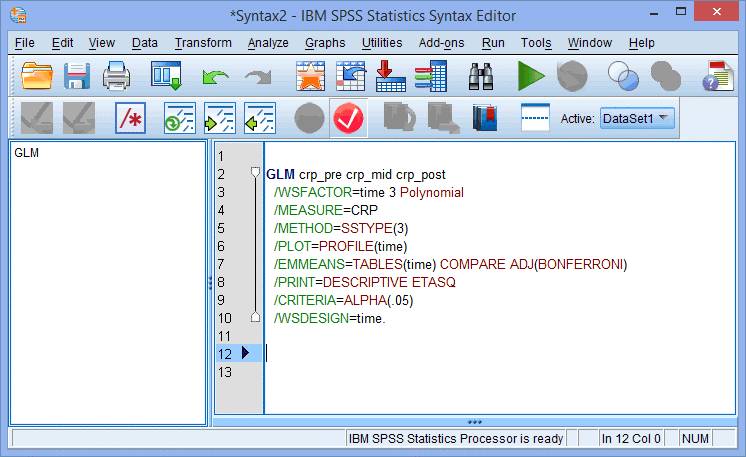Collapse the GLM command block at line 2
This screenshot has width=746, height=457.
(255, 172)
